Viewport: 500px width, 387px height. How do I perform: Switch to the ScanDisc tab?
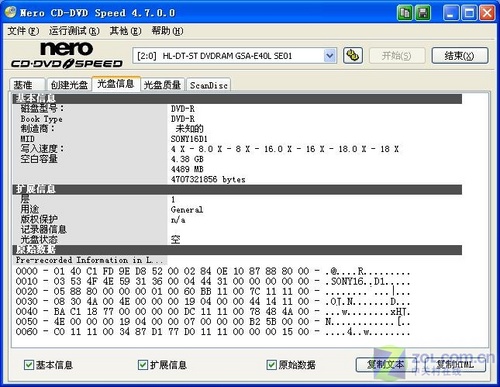[x=209, y=85]
